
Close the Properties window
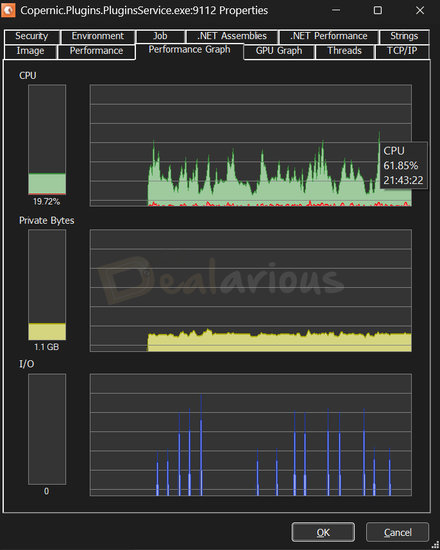tap(420, 11)
